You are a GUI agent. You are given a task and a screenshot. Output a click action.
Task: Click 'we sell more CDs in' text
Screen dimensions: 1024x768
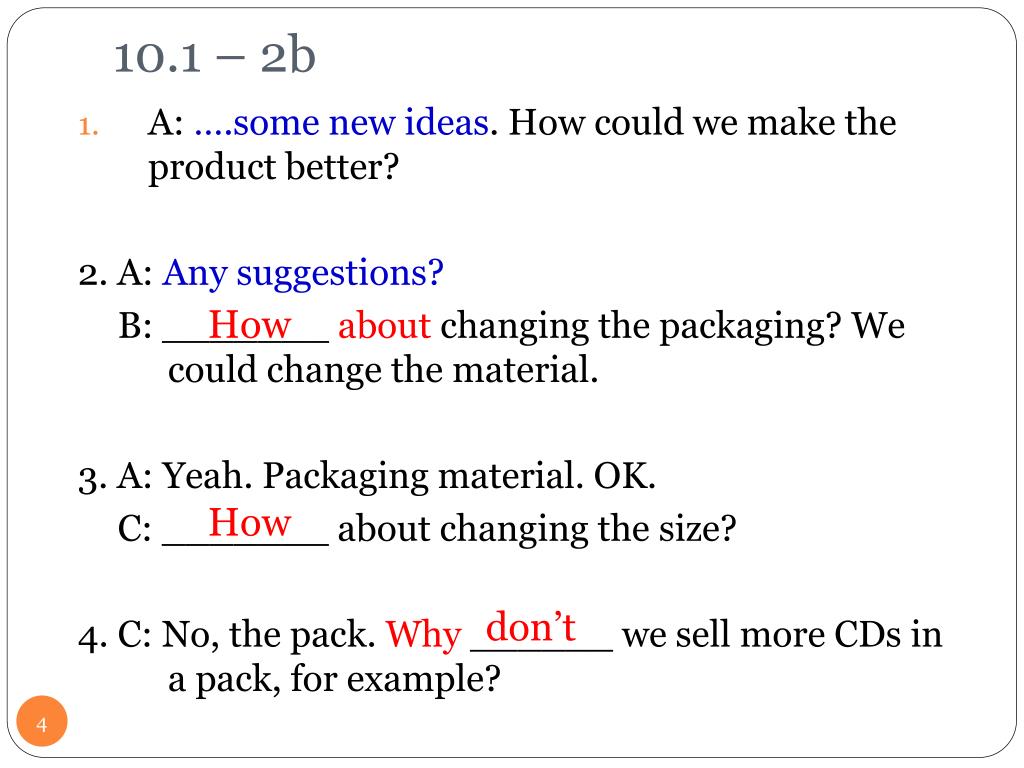click(x=782, y=634)
